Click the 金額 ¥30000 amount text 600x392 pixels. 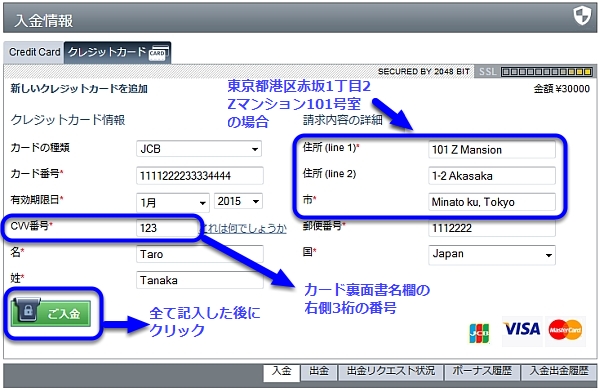[x=561, y=89]
